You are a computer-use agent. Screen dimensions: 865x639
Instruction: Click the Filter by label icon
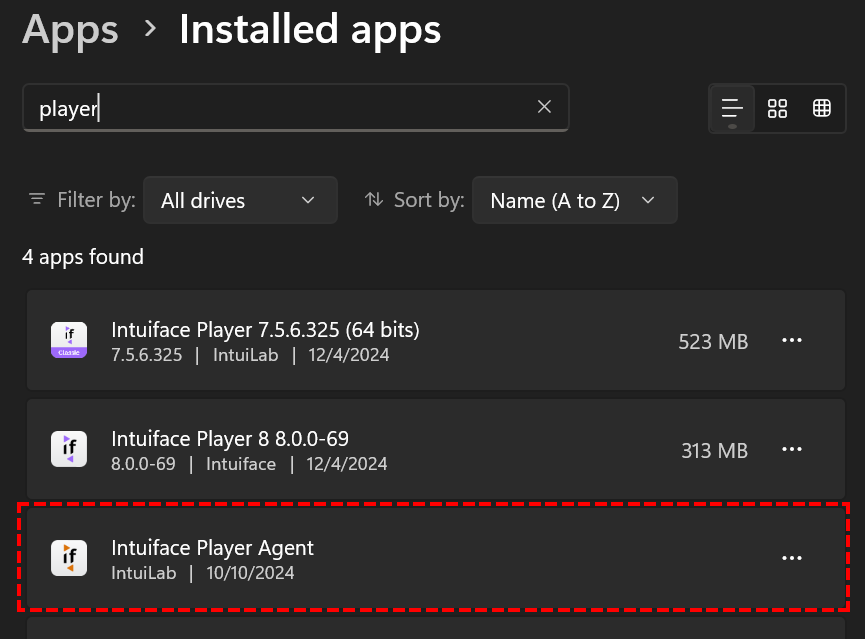[37, 199]
